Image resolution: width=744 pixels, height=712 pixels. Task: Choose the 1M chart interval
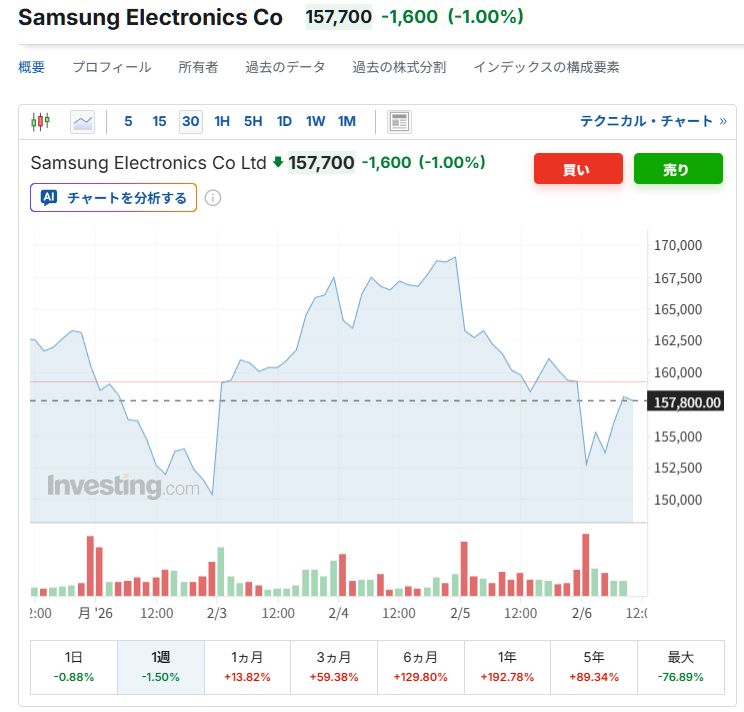click(347, 122)
